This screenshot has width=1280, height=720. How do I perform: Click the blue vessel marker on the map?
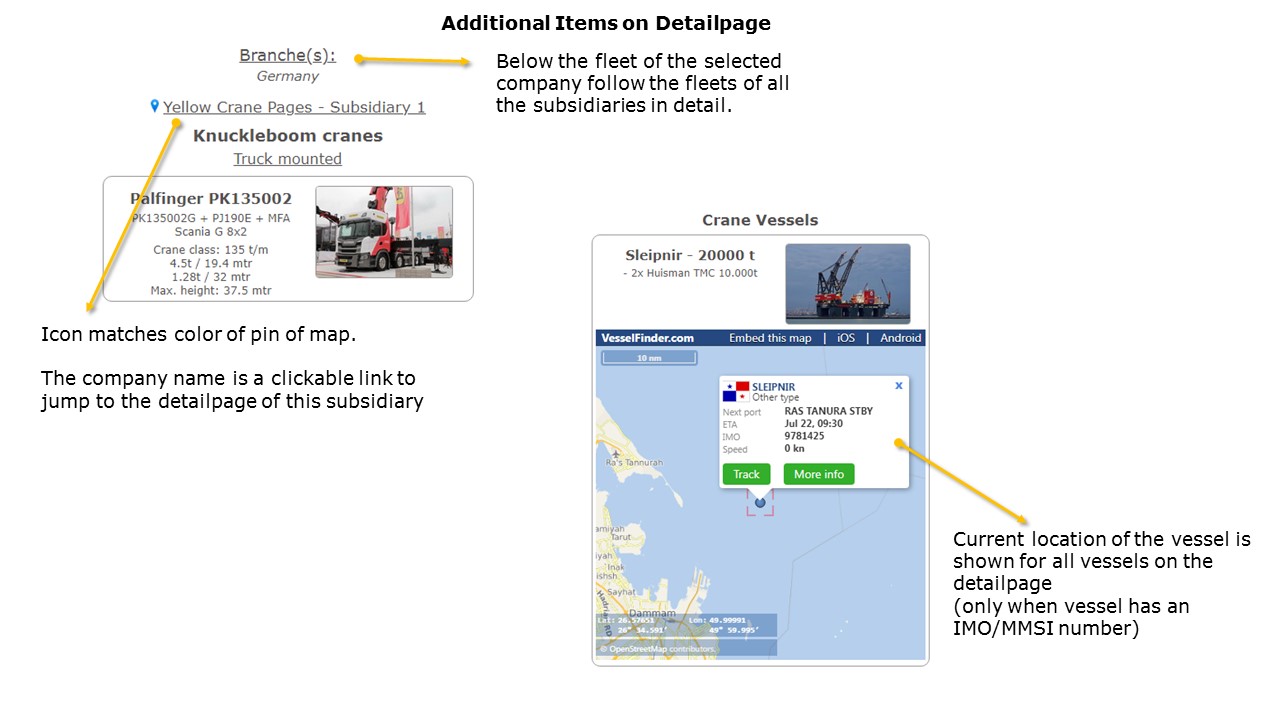(x=760, y=502)
